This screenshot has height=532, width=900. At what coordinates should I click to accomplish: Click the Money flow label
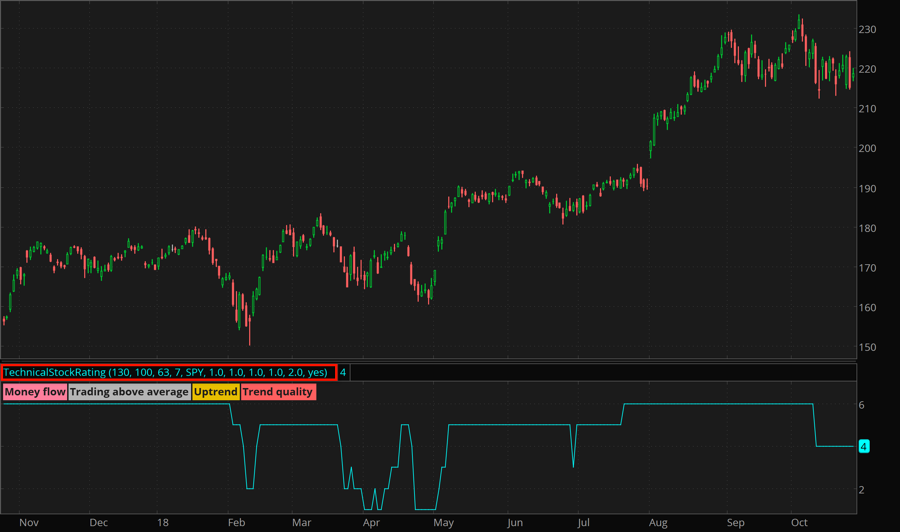(35, 392)
